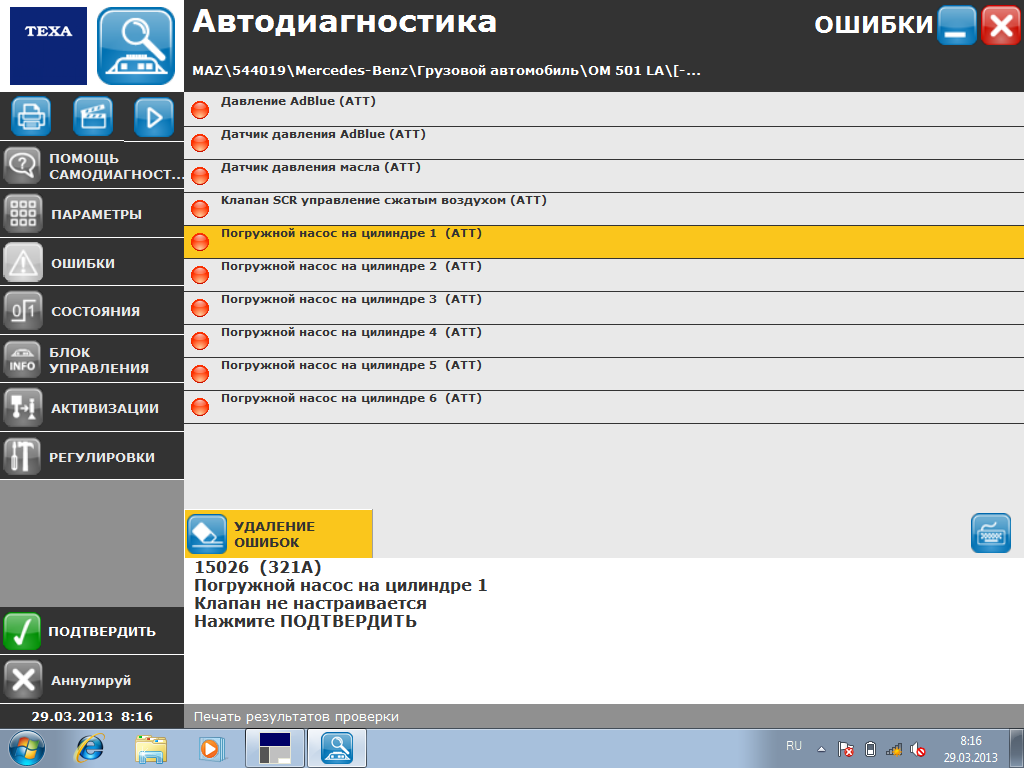This screenshot has width=1024, height=768.
Task: Click the Action Center flag tray icon
Action: [x=846, y=749]
